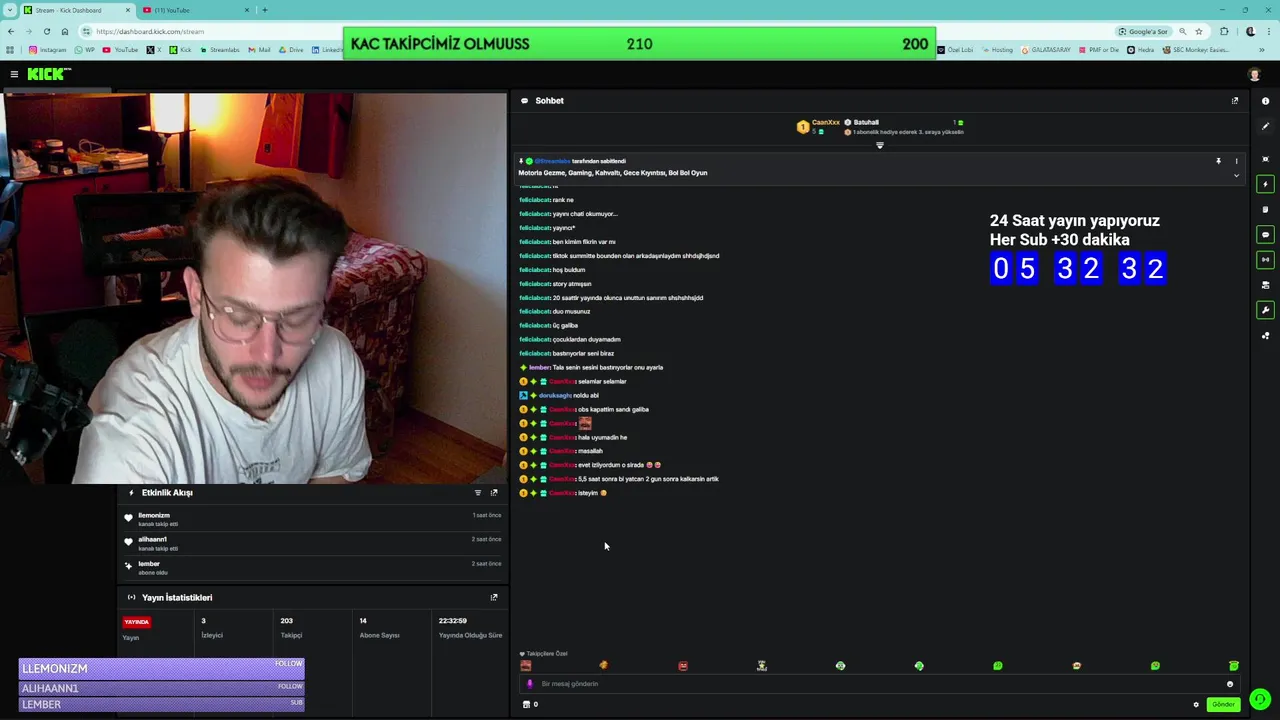Switch to the YouTube browser tab
The height and width of the screenshot is (720, 1280).
[x=195, y=10]
